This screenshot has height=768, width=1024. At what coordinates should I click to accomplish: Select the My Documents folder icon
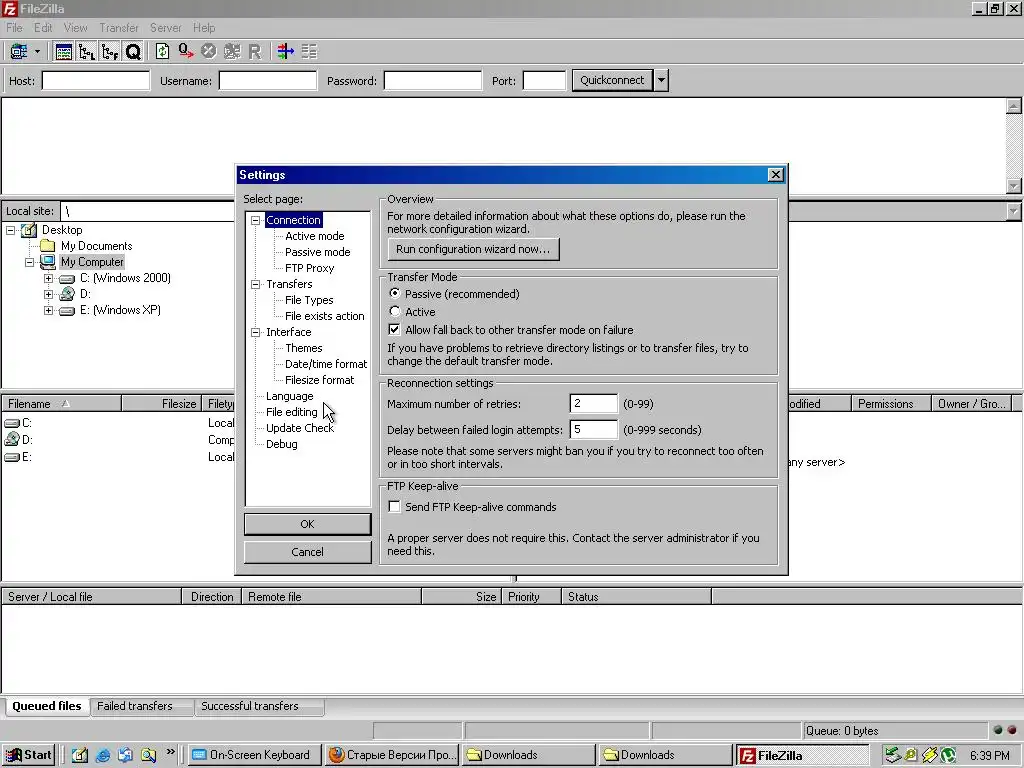coord(48,246)
